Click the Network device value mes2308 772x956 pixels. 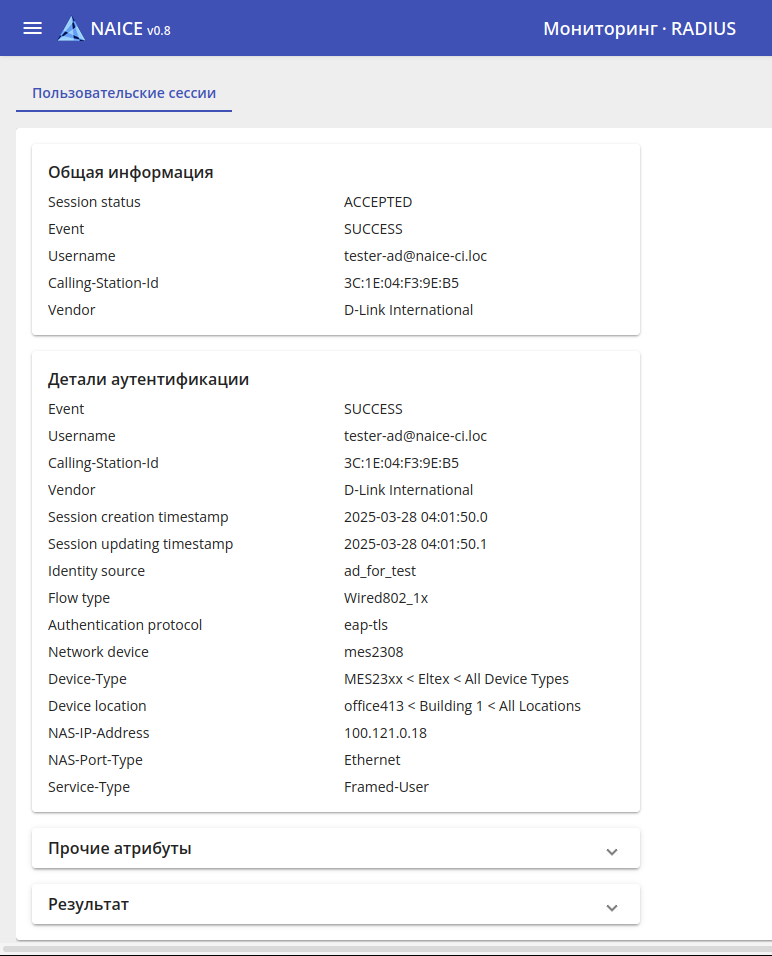coord(374,652)
